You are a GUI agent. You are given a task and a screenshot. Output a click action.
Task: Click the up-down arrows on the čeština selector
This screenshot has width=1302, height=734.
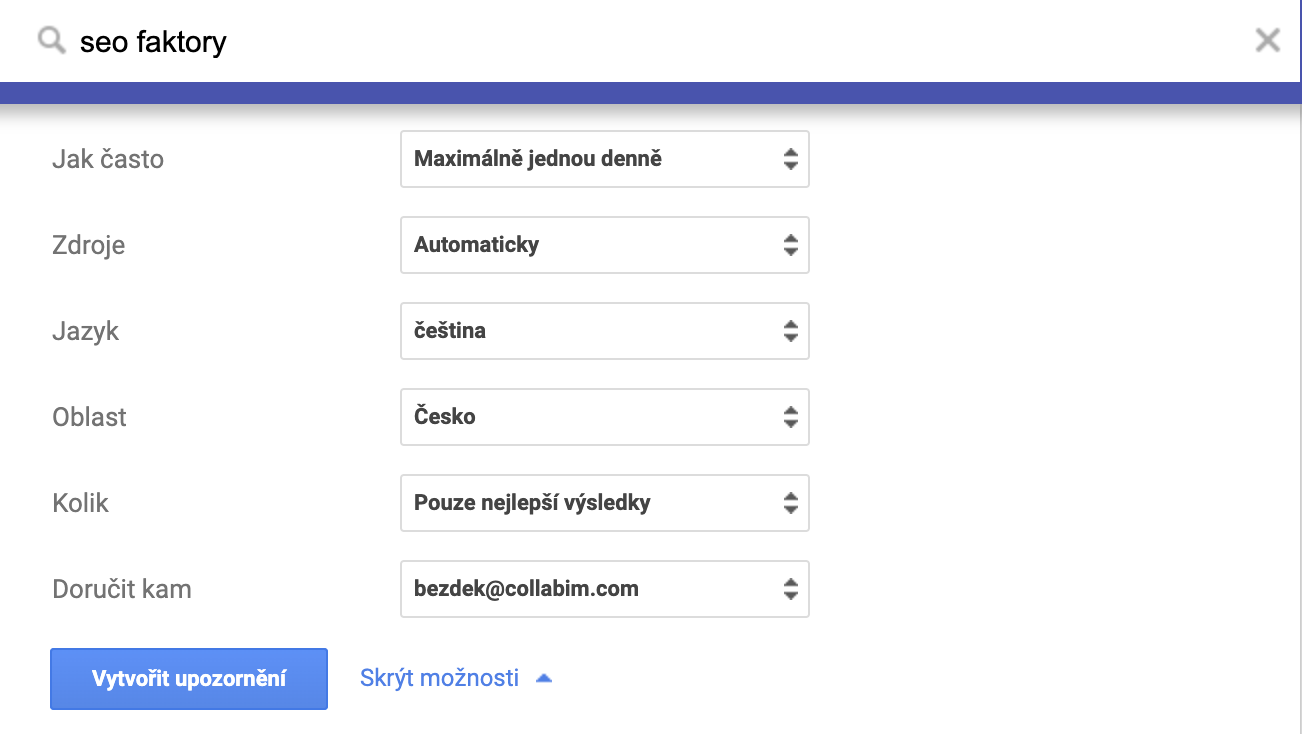coord(790,331)
